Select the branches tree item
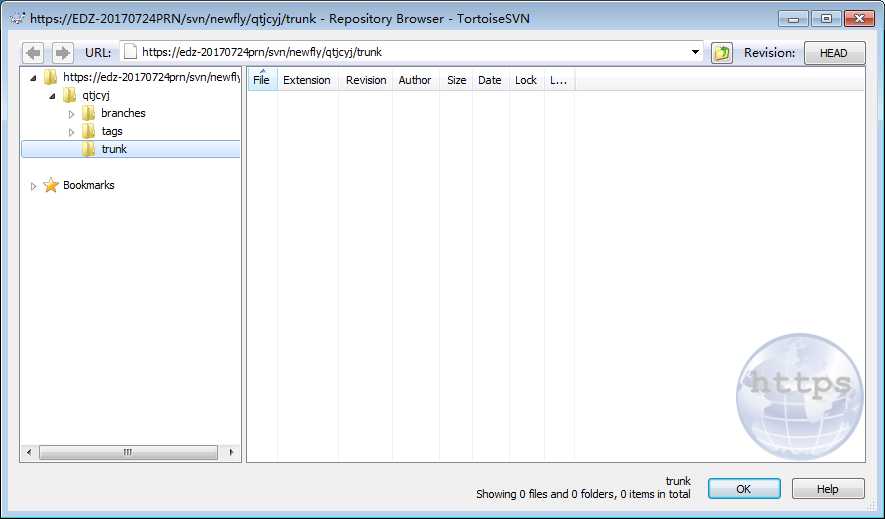The width and height of the screenshot is (885, 519). pos(123,113)
